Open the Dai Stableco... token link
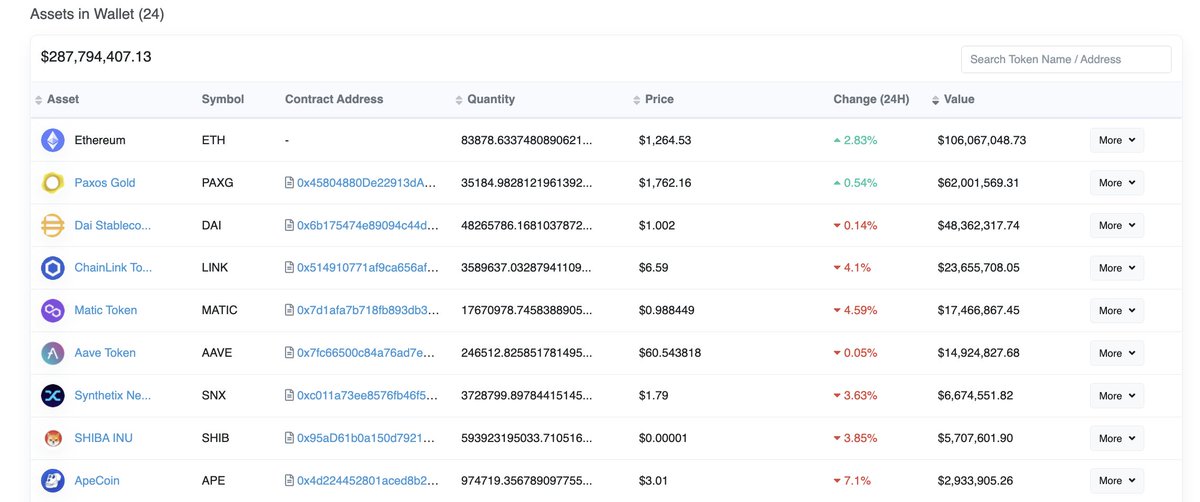This screenshot has height=502, width=1200. pyautogui.click(x=113, y=225)
